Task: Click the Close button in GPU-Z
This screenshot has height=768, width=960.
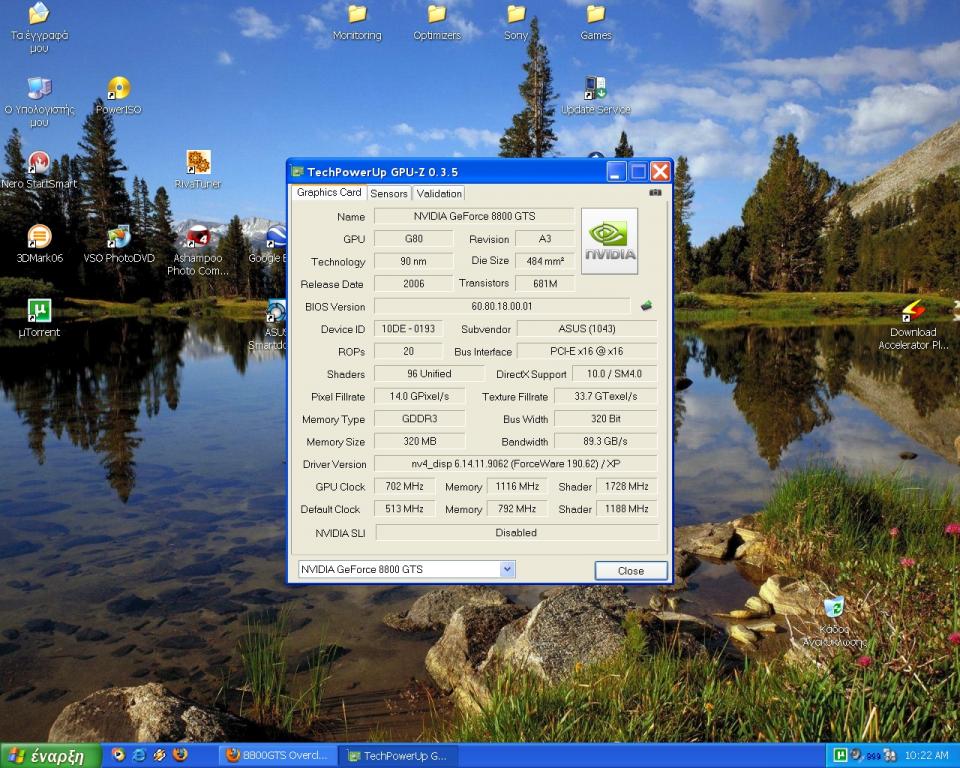Action: coord(631,571)
